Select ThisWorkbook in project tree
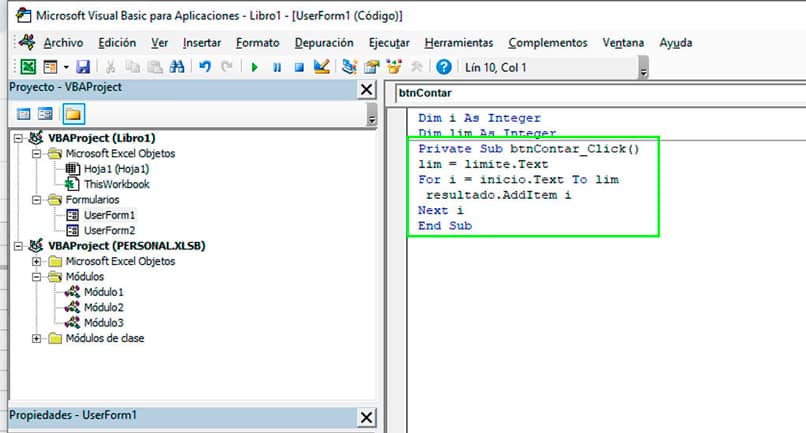The width and height of the screenshot is (806, 433). (117, 184)
